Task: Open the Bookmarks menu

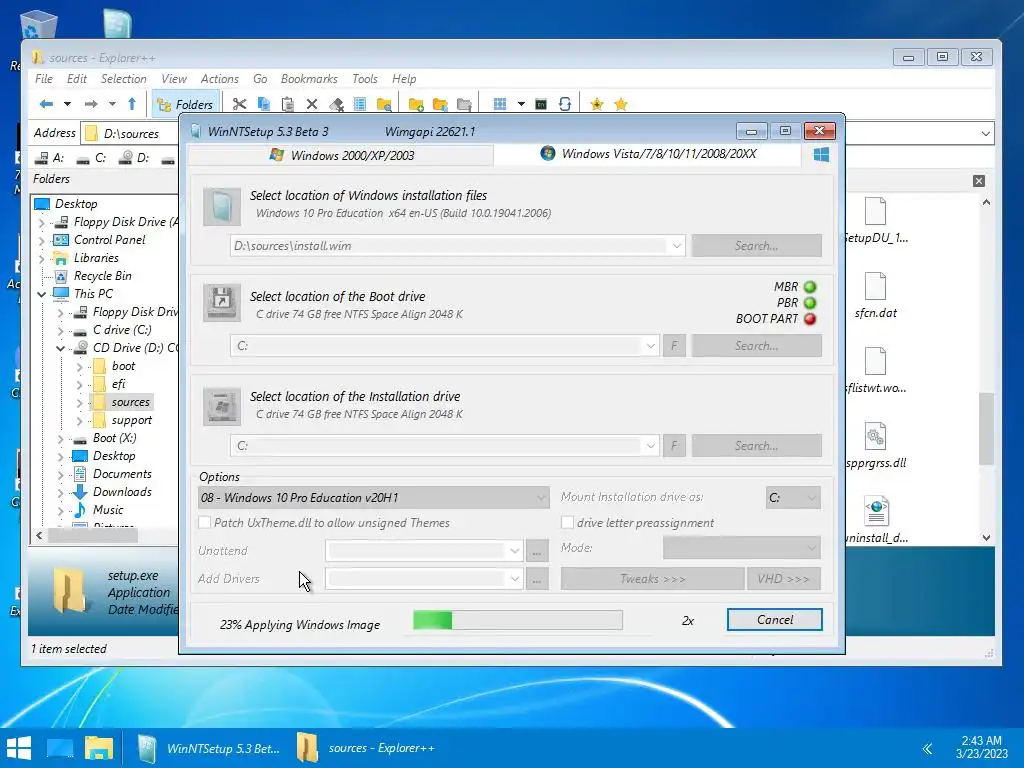Action: [309, 78]
